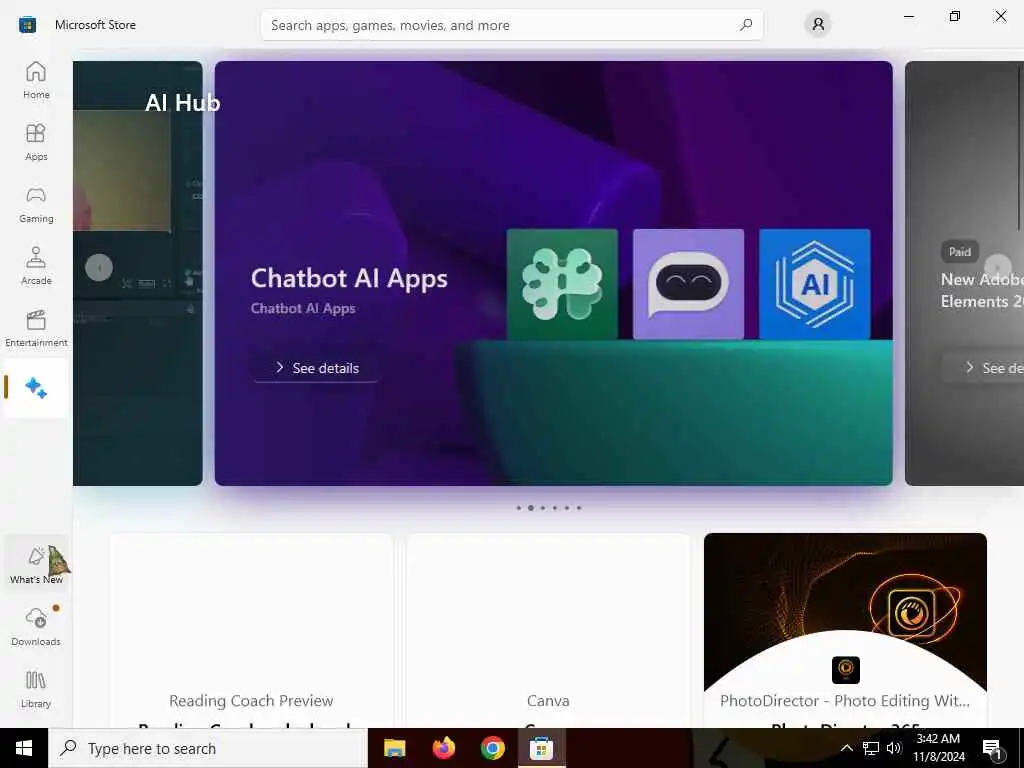
Task: Launch Firefox from the taskbar
Action: point(443,748)
